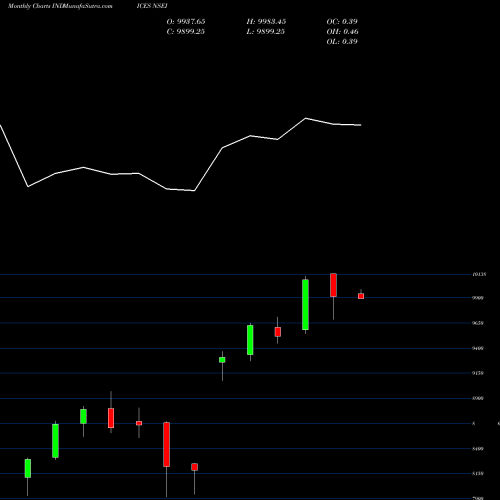The width and height of the screenshot is (500, 500).
Task: Click the 'OL: 0.39' value
Action: point(342,41)
